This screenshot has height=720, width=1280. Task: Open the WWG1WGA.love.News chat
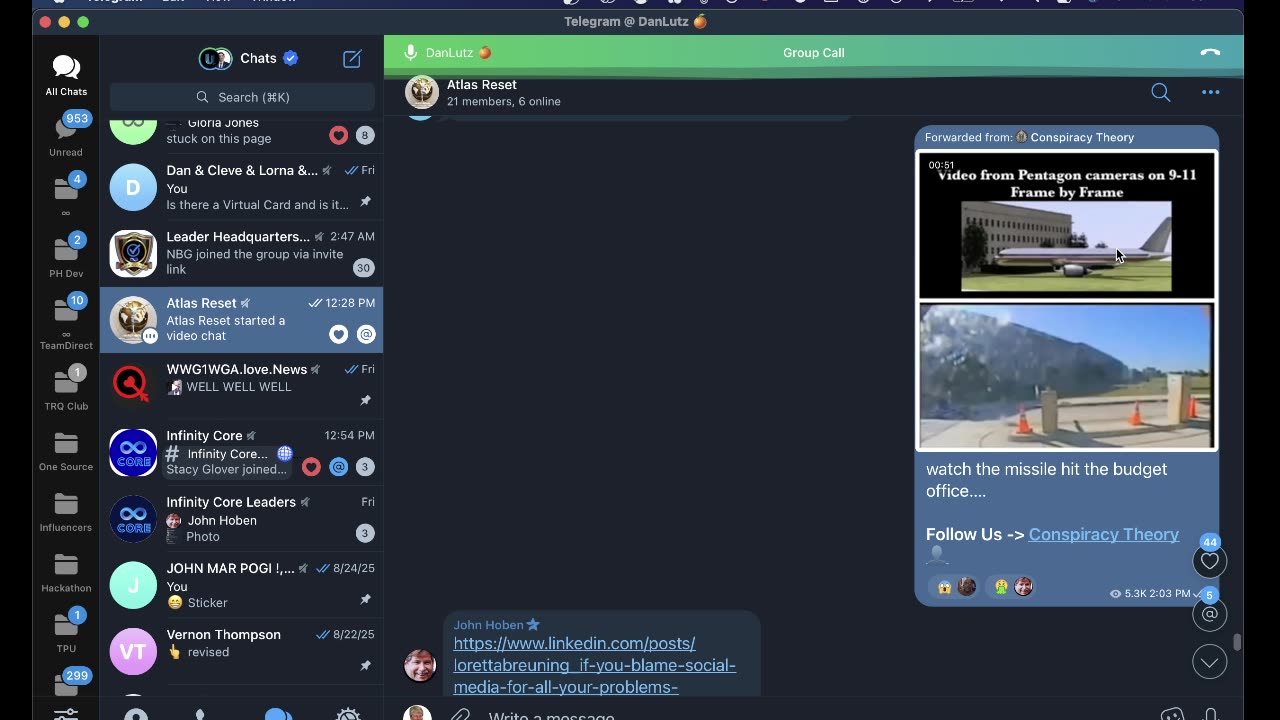(x=241, y=386)
